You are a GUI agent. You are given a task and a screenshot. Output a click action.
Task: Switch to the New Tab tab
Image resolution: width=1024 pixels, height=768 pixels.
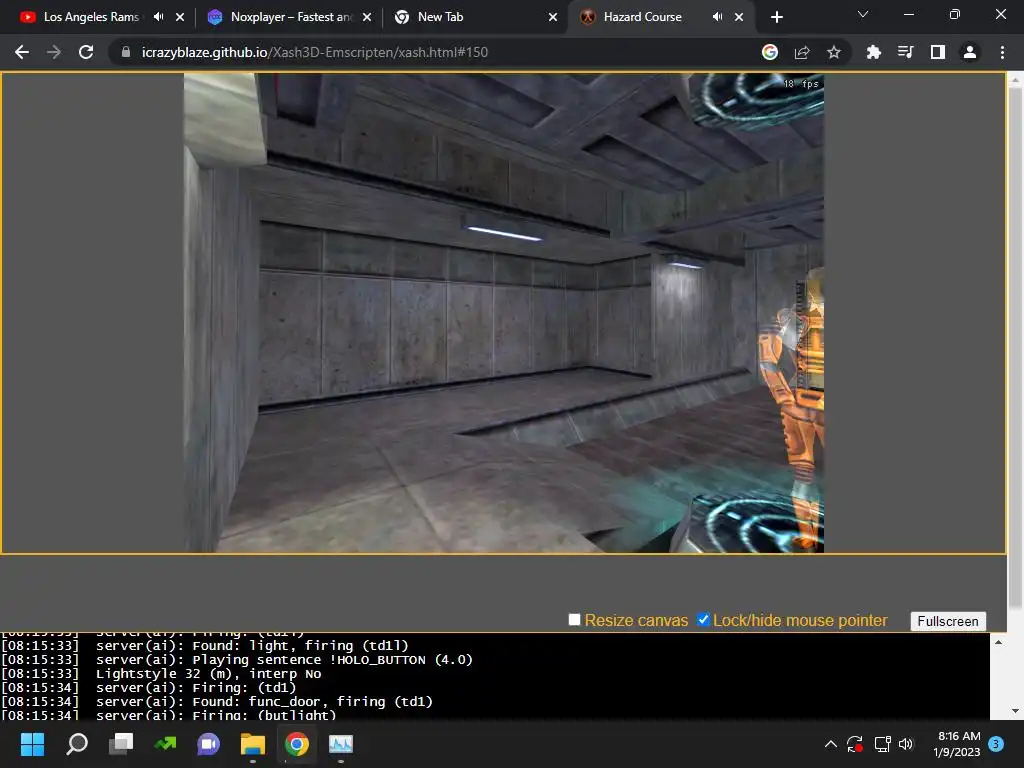tap(440, 17)
